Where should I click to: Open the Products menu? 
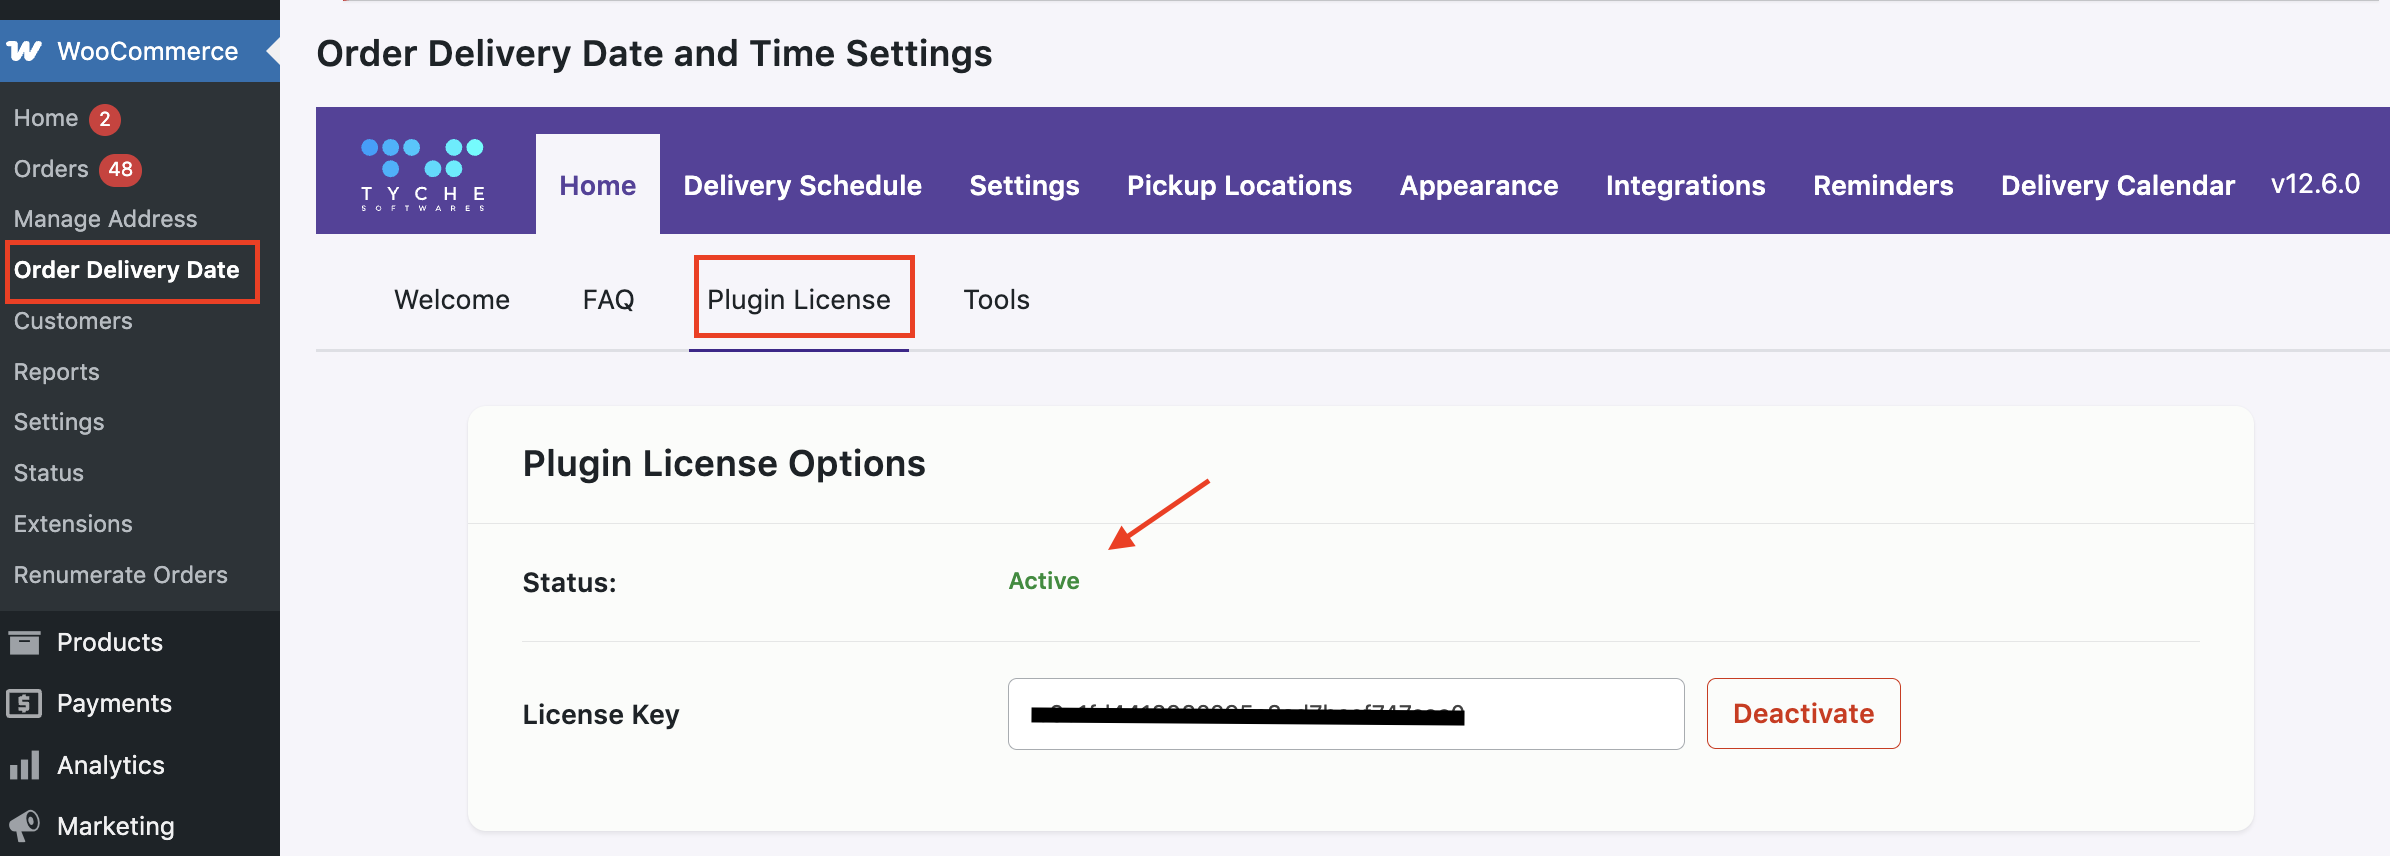coord(110,642)
